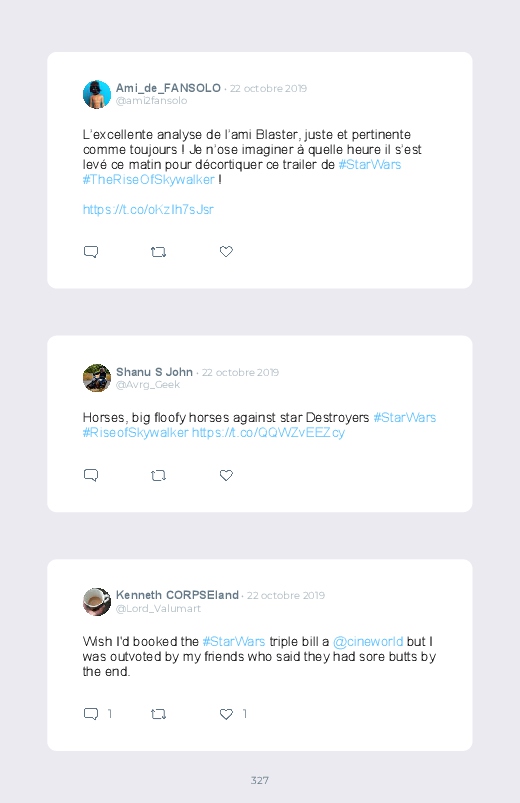Like the Kenneth CORPSEland tweet
This screenshot has height=803, width=520.
coord(226,714)
